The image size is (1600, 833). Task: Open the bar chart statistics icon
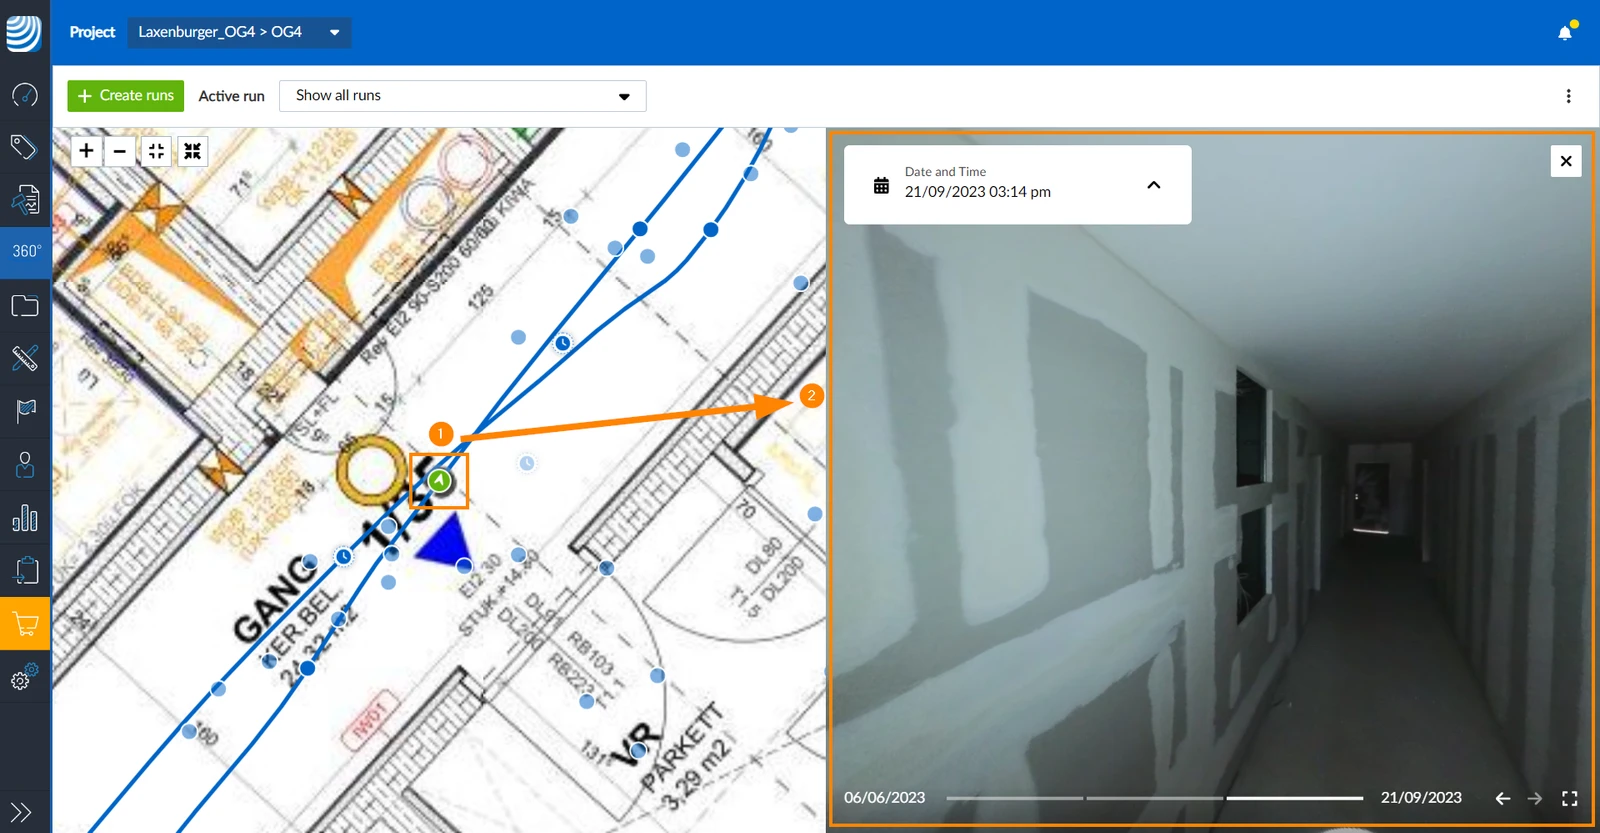tap(25, 518)
